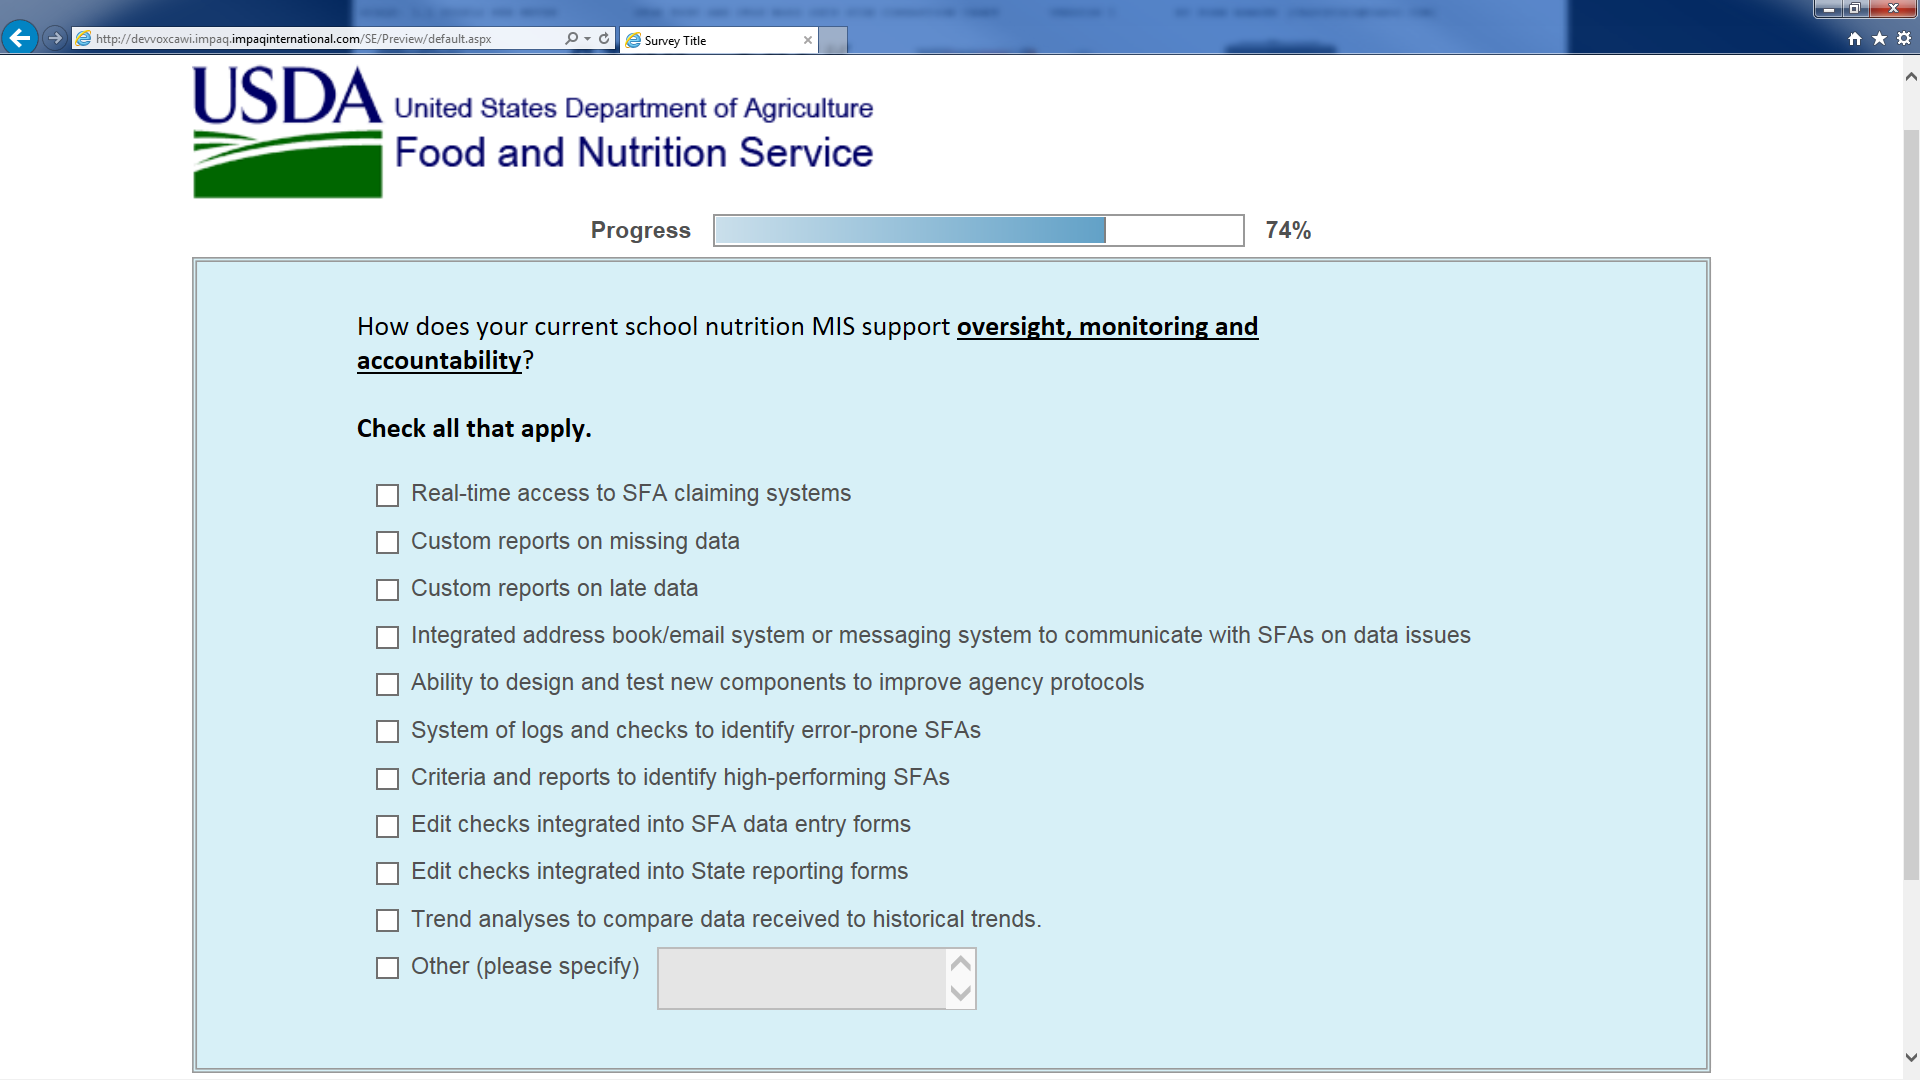1920x1080 pixels.
Task: Click the page scrollbar down arrow
Action: point(1911,1057)
